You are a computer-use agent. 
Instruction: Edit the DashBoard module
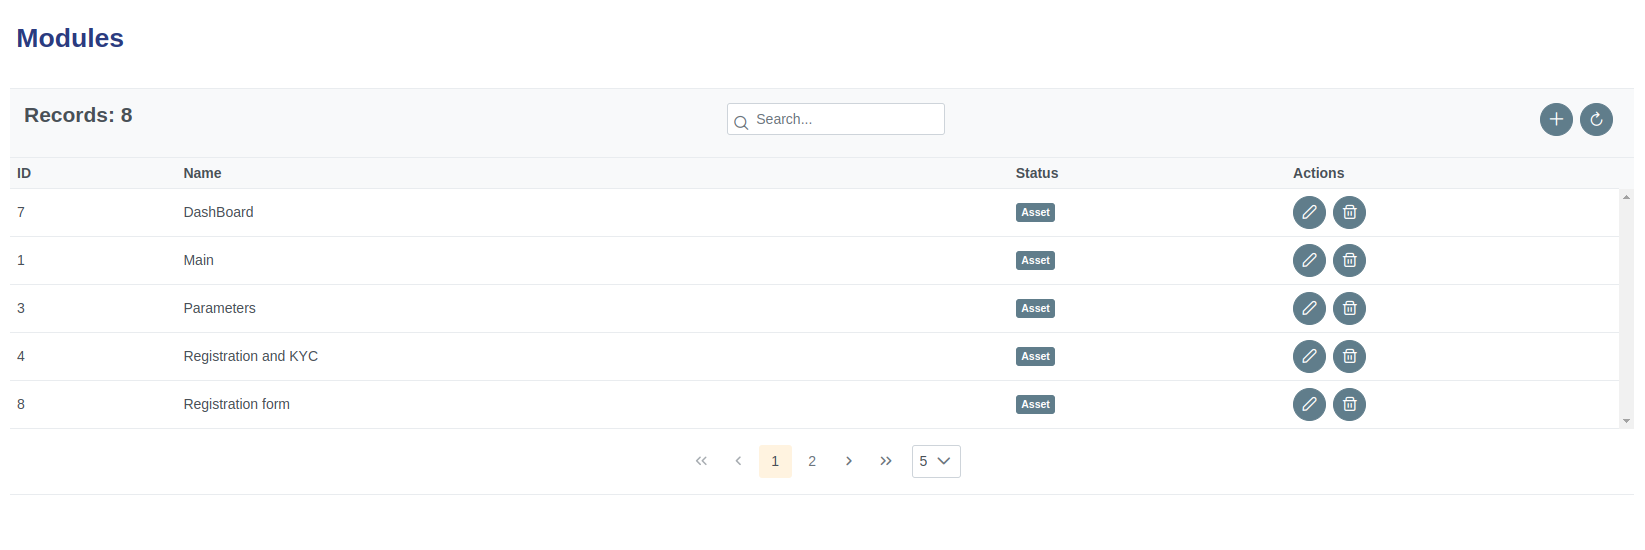(1309, 212)
